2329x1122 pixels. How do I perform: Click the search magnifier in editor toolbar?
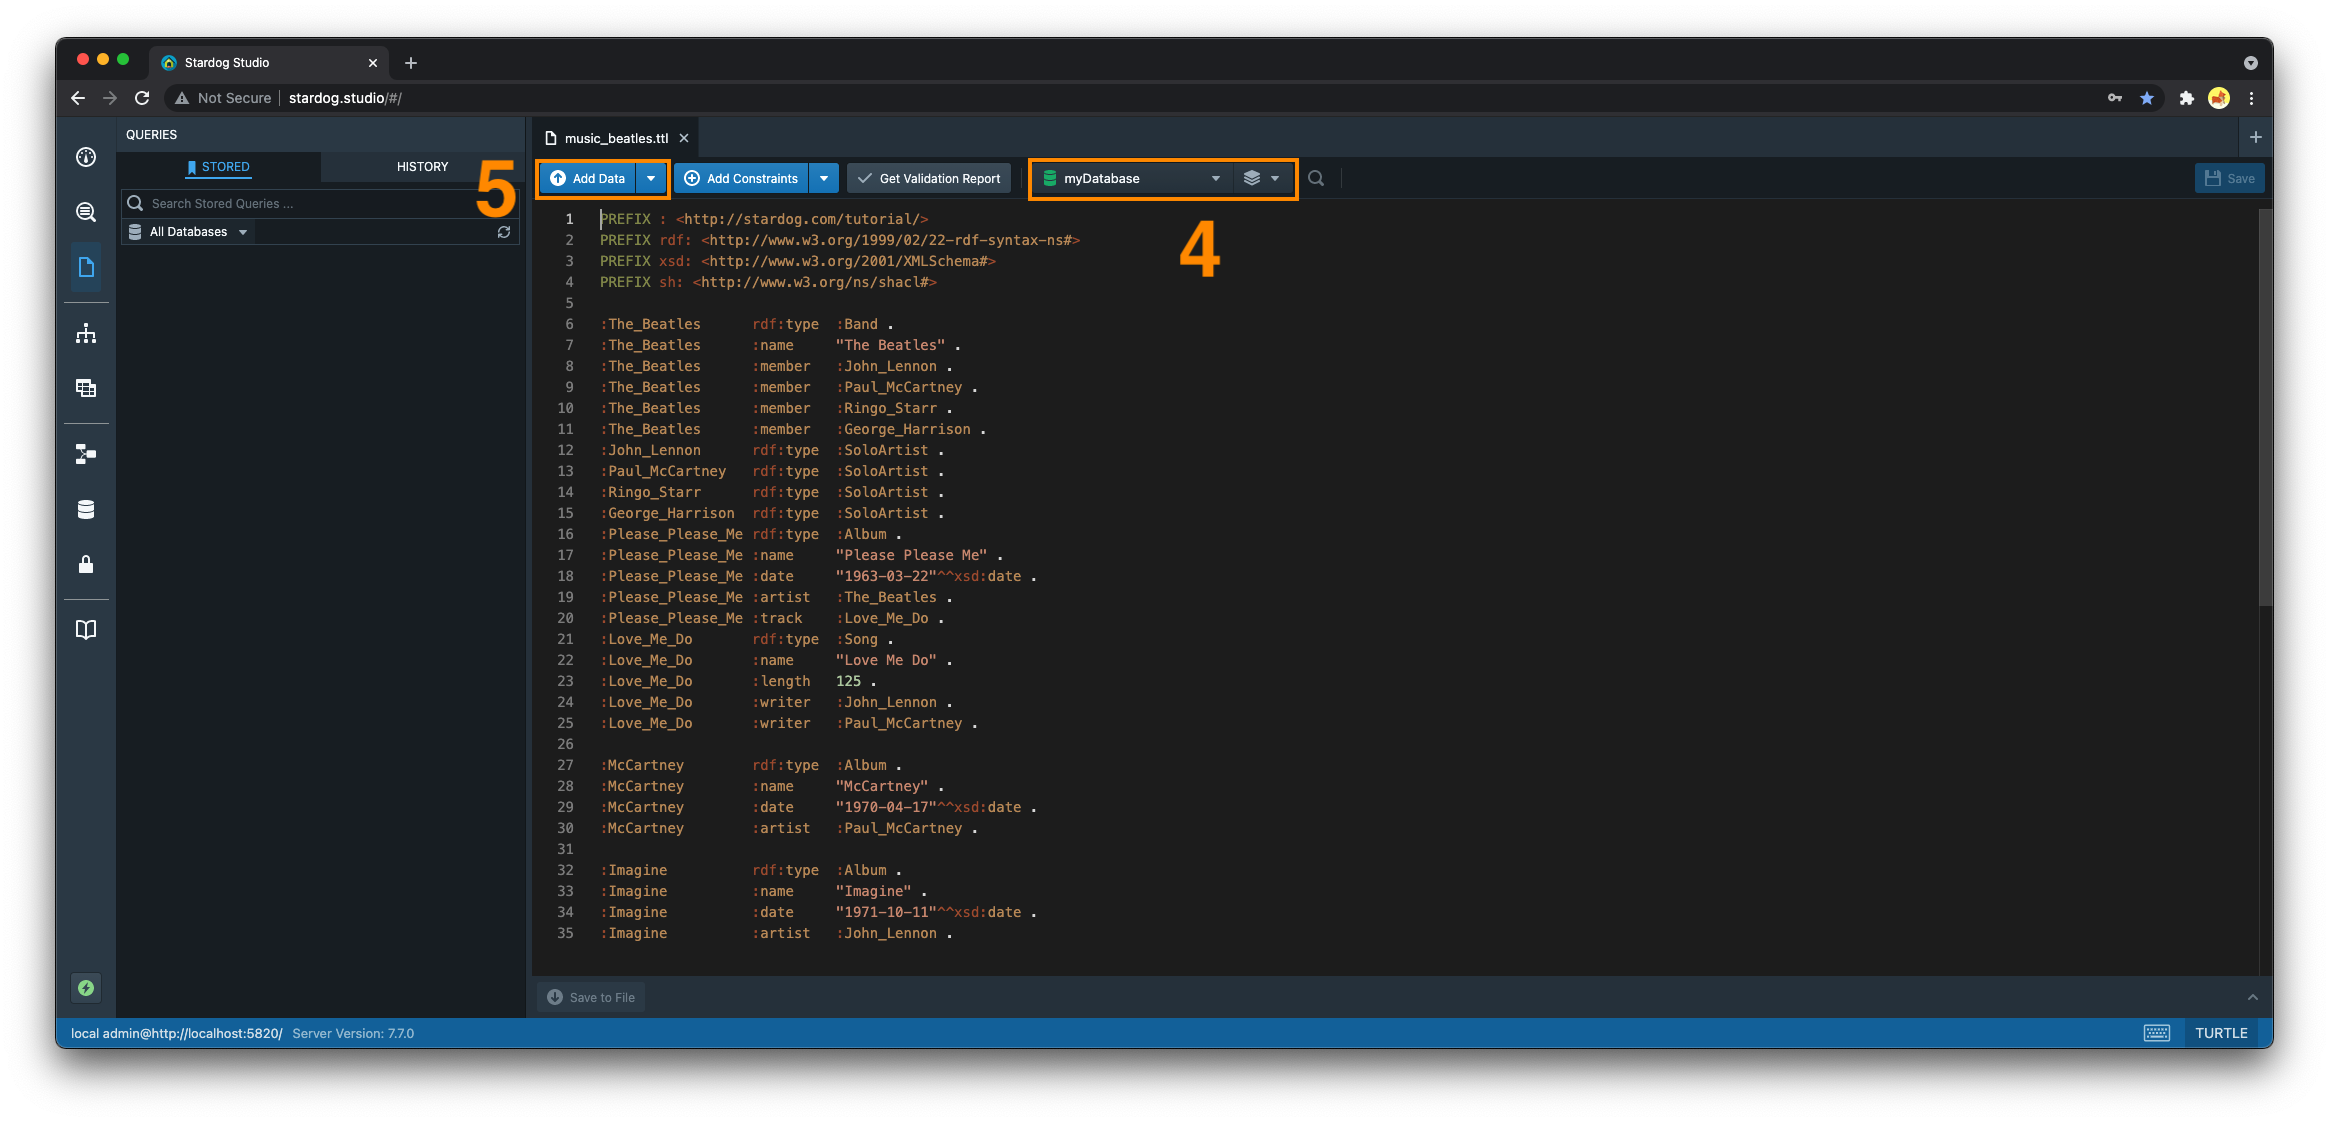[x=1316, y=178]
